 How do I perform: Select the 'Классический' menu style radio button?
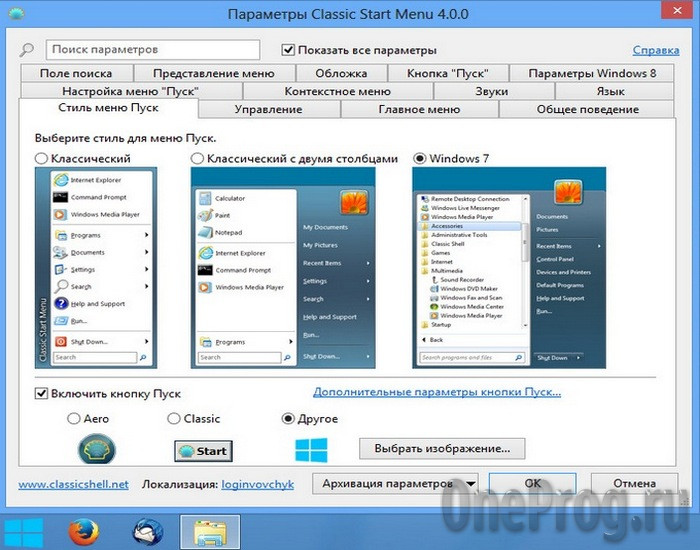point(41,158)
